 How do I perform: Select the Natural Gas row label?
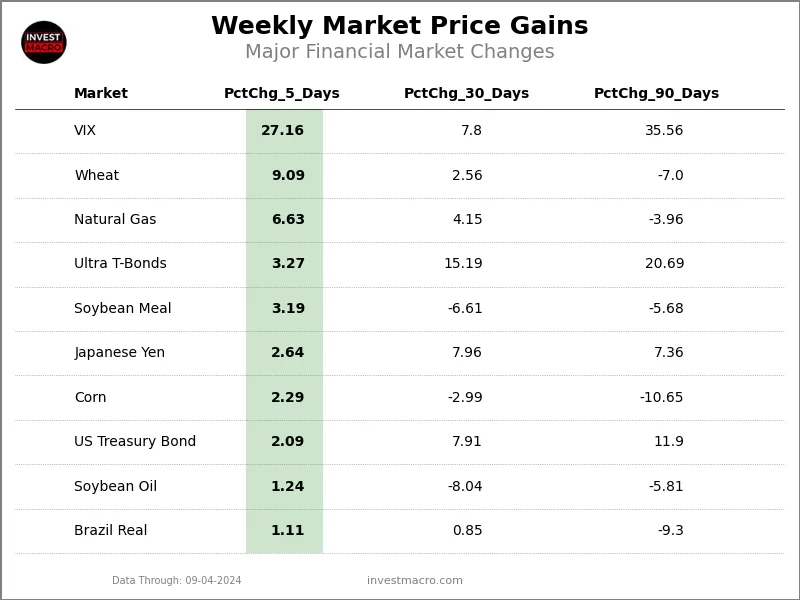click(115, 220)
